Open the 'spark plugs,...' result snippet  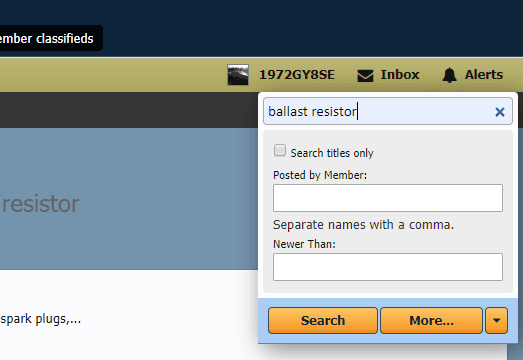pyautogui.click(x=40, y=319)
